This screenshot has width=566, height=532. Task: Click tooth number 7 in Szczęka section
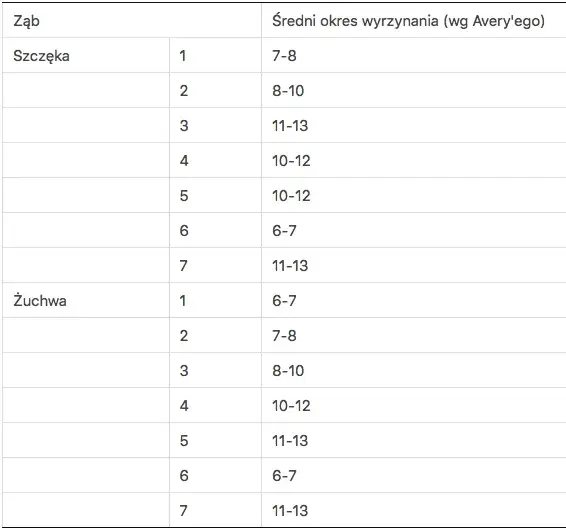click(184, 266)
